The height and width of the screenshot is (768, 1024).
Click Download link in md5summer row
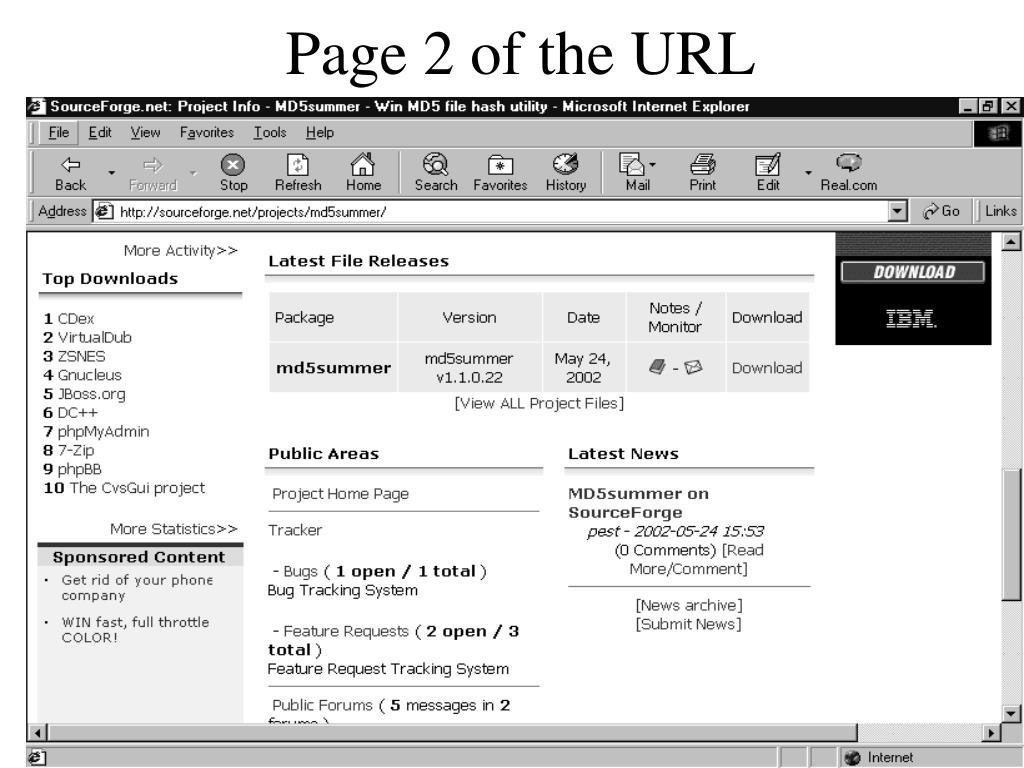(x=767, y=368)
